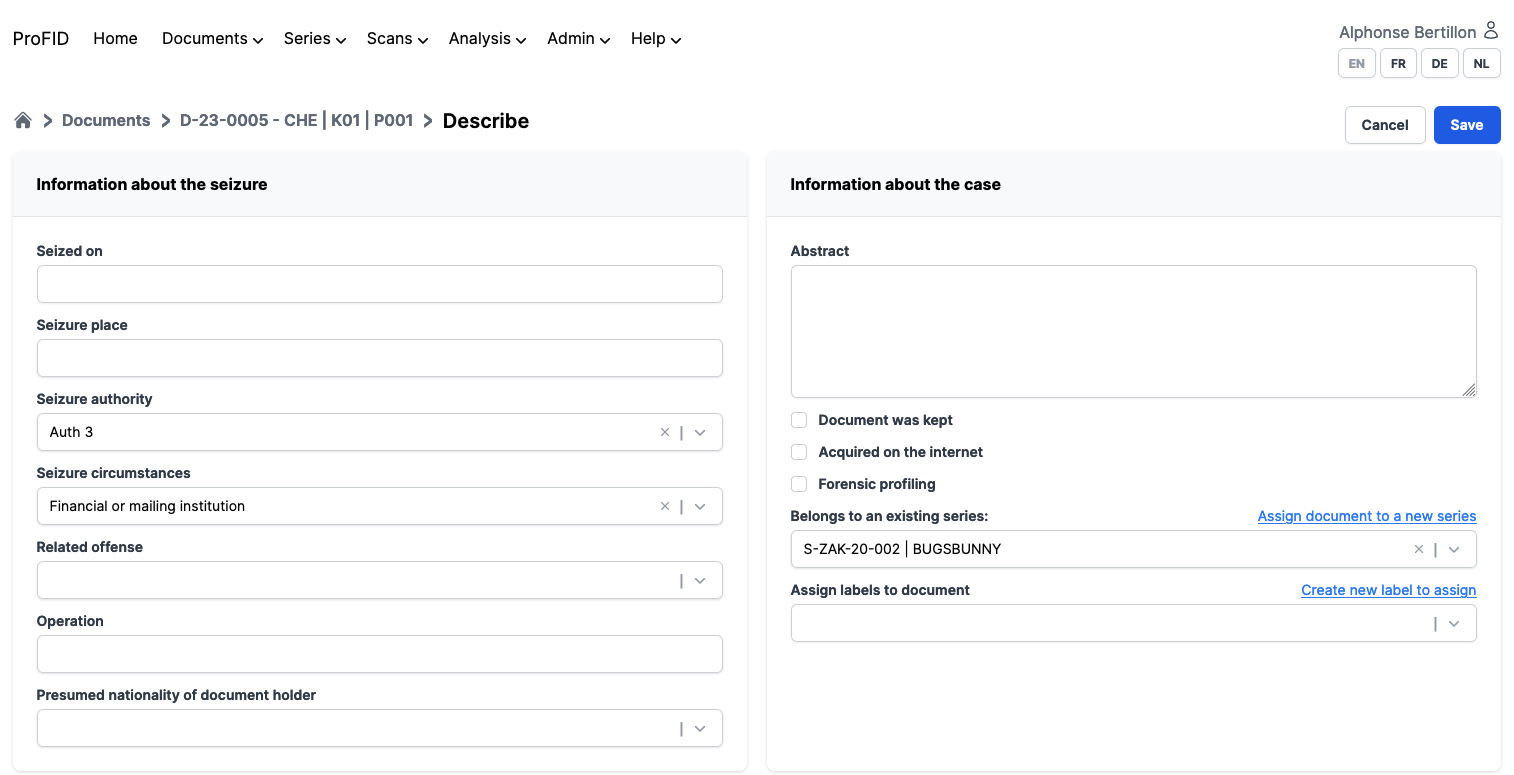Image resolution: width=1514 pixels, height=775 pixels.
Task: Open the Assign labels to document dropdown
Action: [x=1454, y=624]
